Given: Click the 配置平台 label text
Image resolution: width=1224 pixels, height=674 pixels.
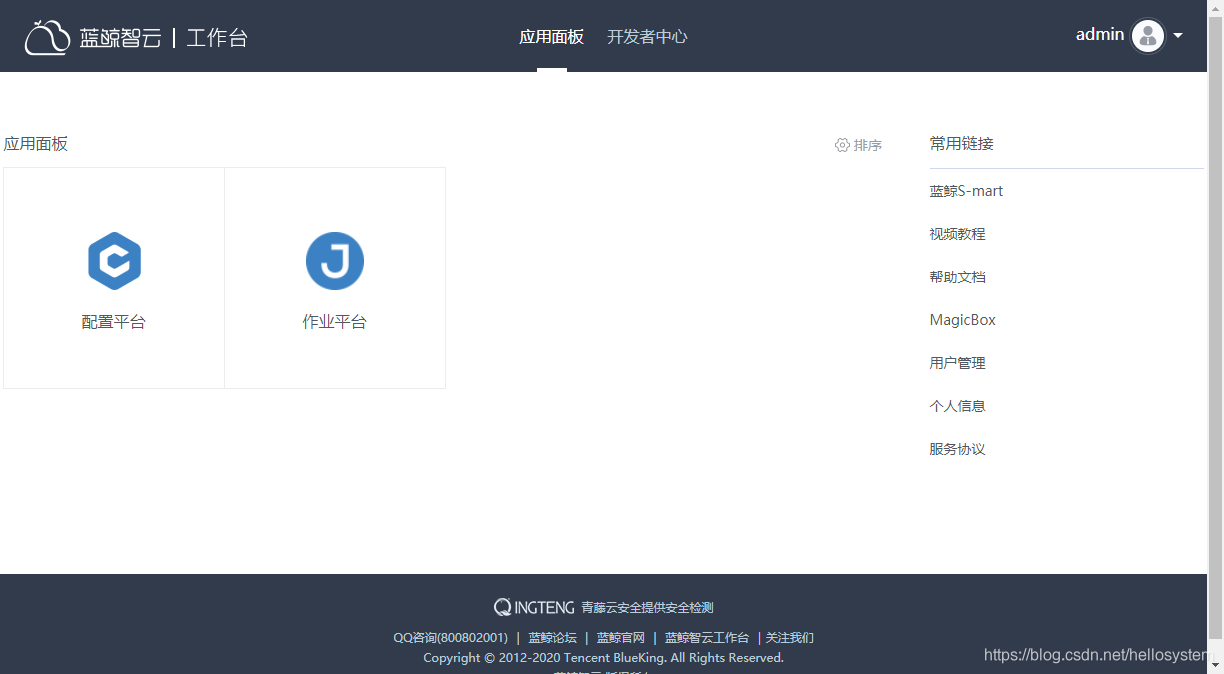Looking at the screenshot, I should coord(114,322).
